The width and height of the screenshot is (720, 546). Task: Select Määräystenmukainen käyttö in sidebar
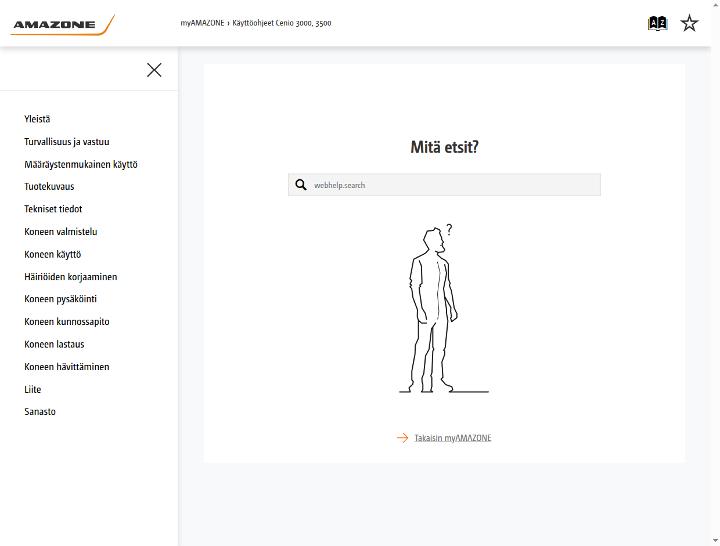[x=81, y=164]
